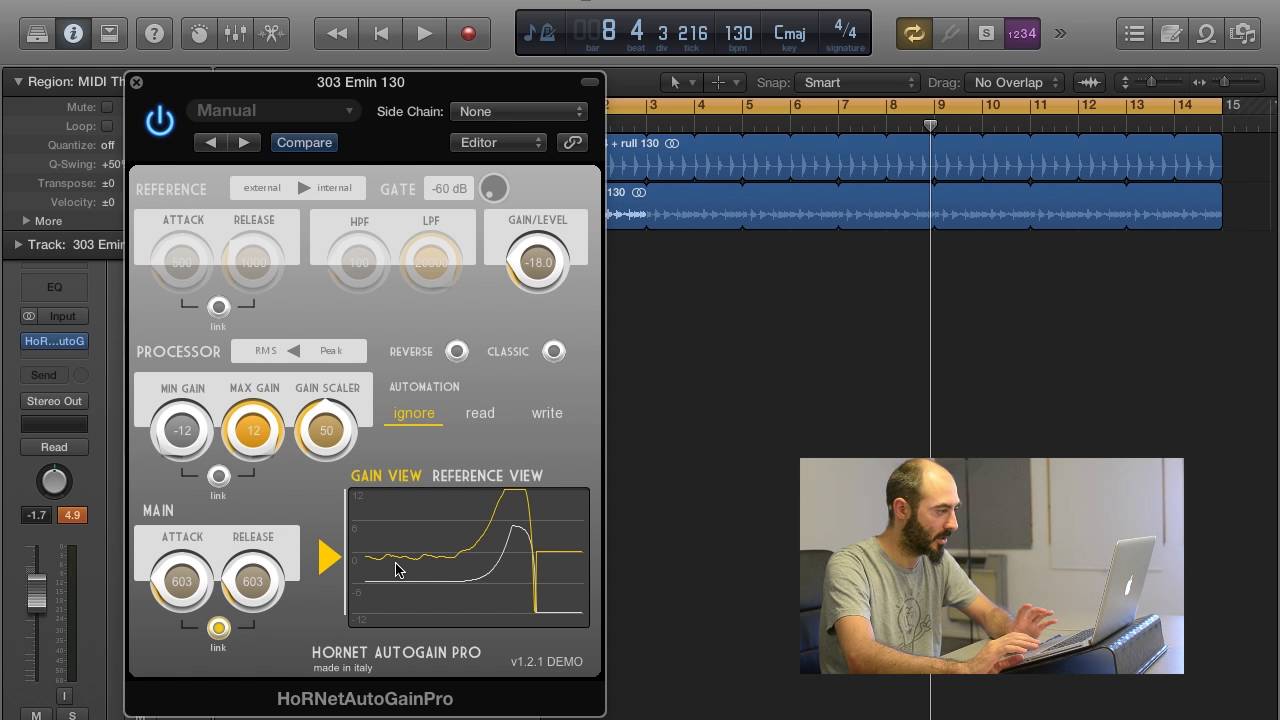Toggle min/max gain link button
This screenshot has width=1280, height=720.
pyautogui.click(x=218, y=476)
